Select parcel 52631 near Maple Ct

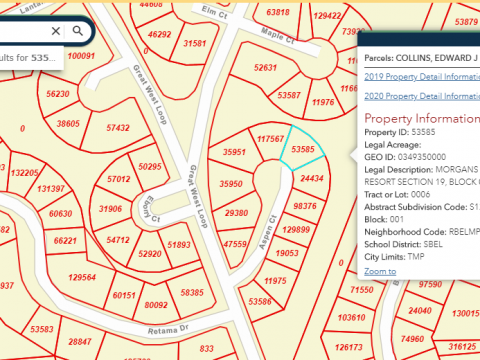coord(265,68)
